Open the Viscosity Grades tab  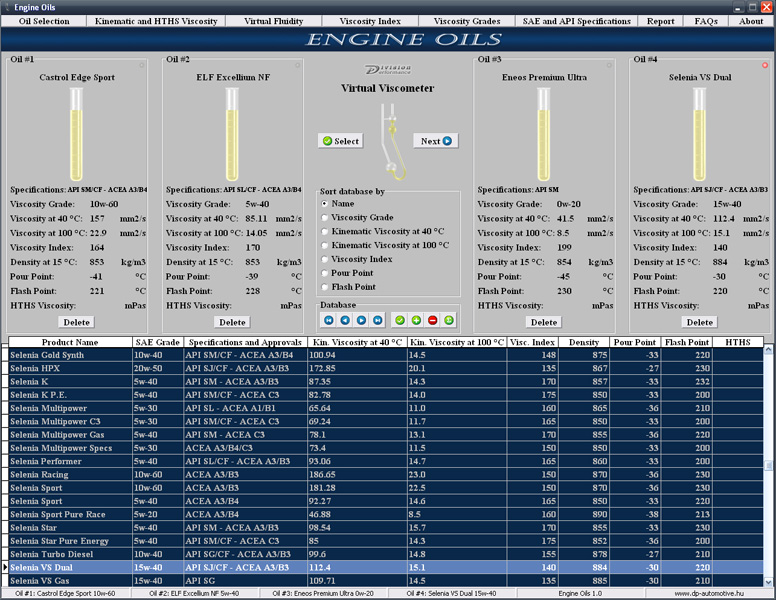pyautogui.click(x=467, y=21)
